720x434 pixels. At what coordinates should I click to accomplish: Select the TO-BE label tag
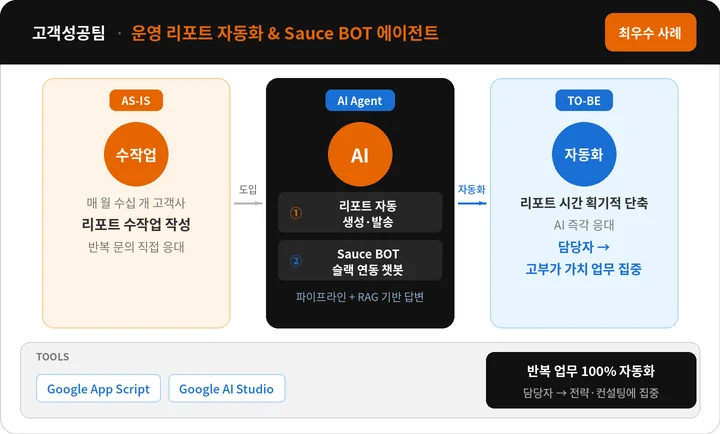(584, 100)
